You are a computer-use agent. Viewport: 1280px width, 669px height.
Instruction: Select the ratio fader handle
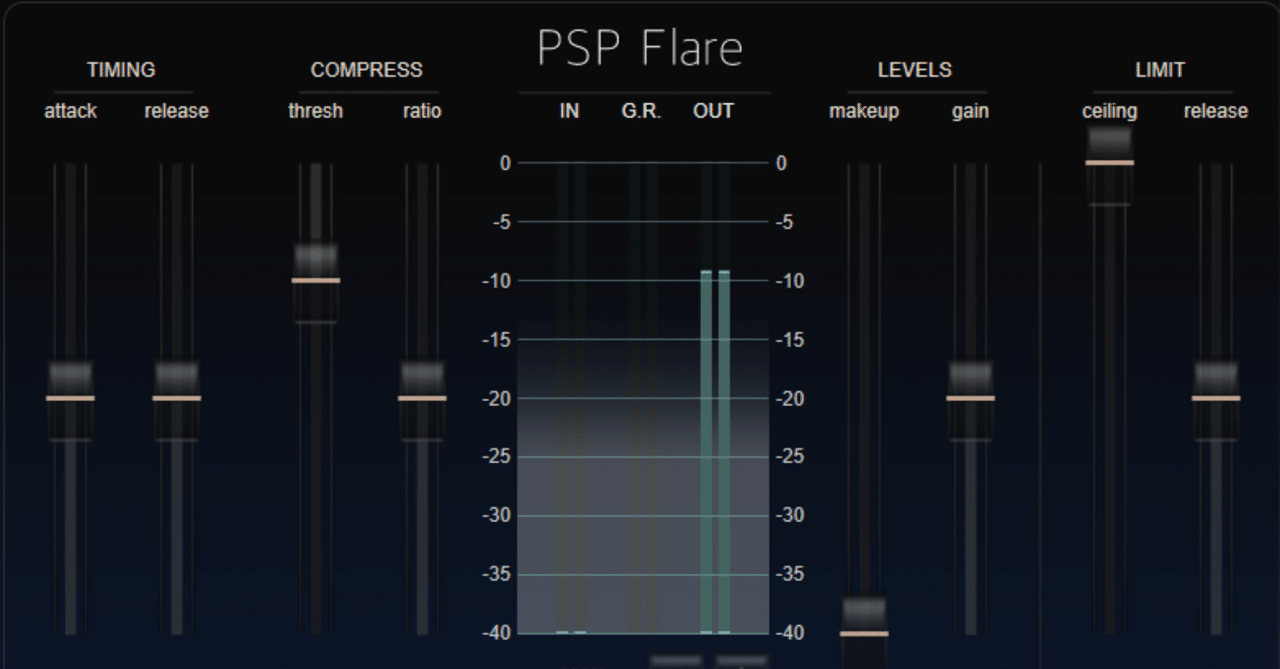(421, 390)
